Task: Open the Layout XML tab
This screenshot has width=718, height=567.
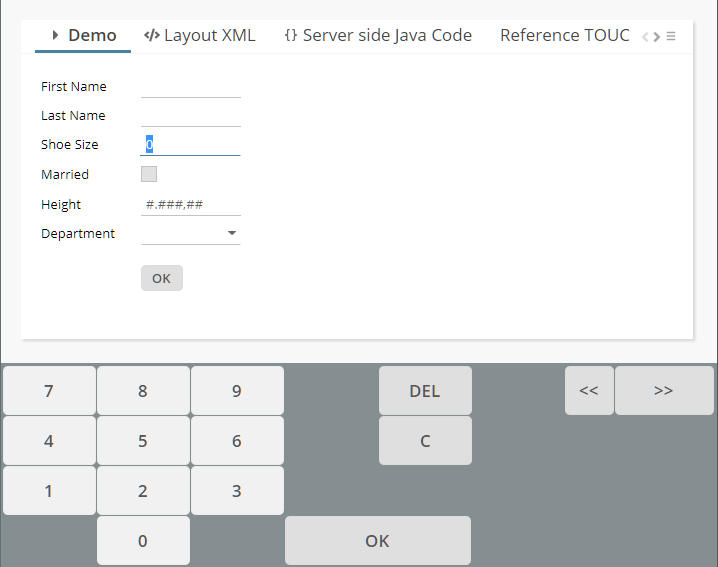Action: pyautogui.click(x=200, y=36)
